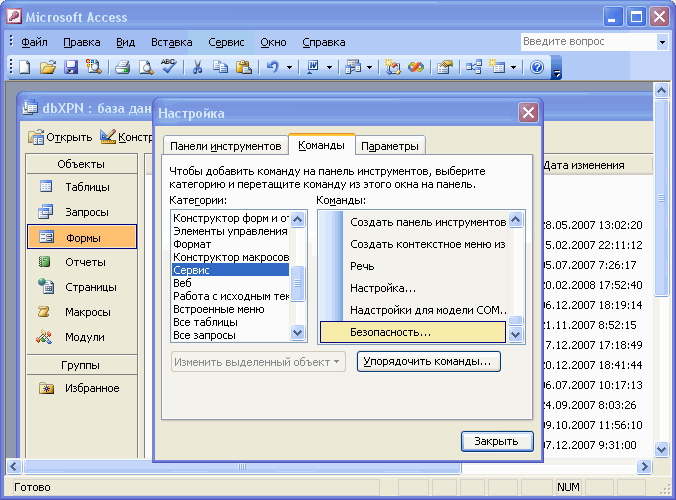The height and width of the screenshot is (500, 676).
Task: Click the File search toolbar icon
Action: (94, 67)
